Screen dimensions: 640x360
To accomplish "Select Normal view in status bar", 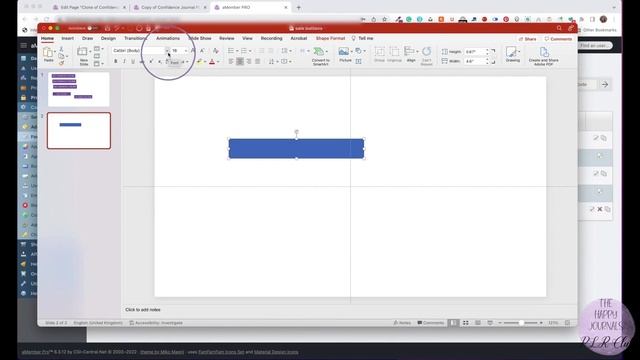I will point(453,323).
